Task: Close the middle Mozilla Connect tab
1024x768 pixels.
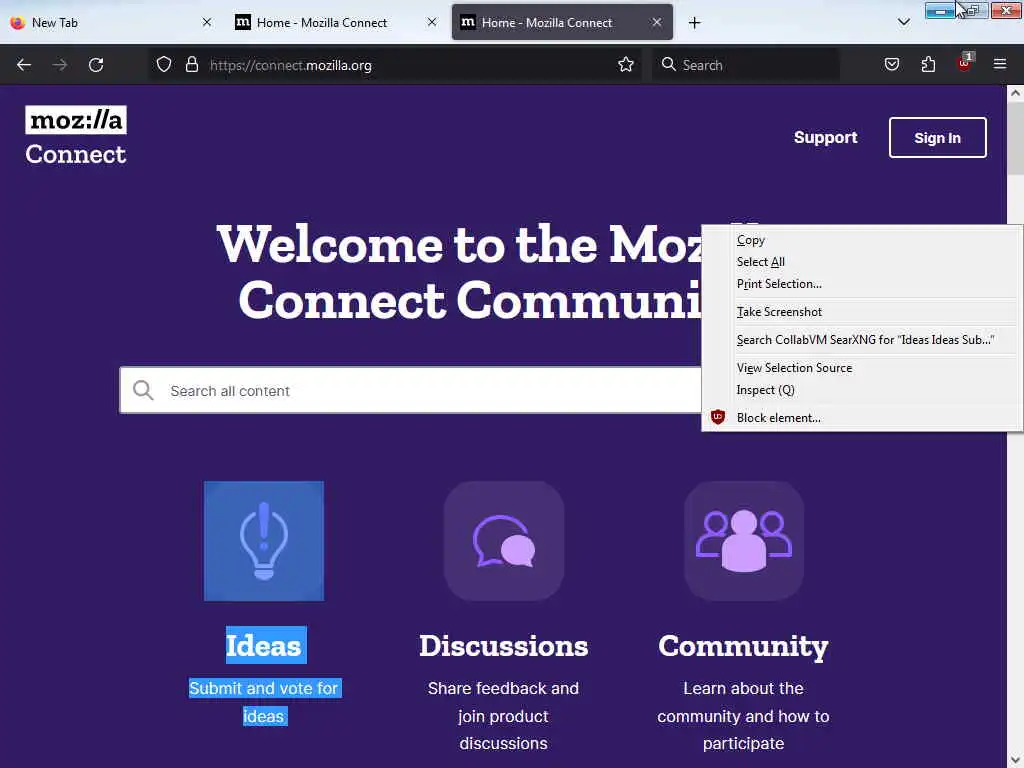Action: coord(432,22)
